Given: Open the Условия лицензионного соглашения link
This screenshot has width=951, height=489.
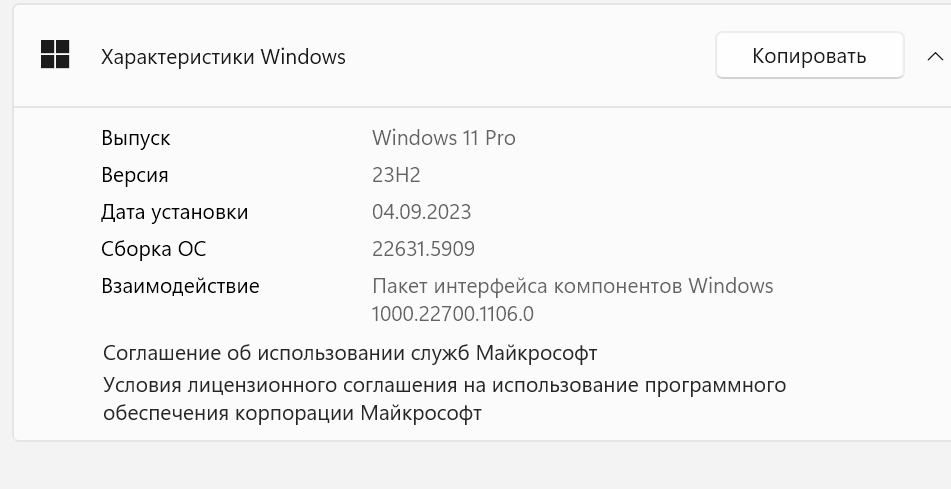Looking at the screenshot, I should pyautogui.click(x=444, y=385).
